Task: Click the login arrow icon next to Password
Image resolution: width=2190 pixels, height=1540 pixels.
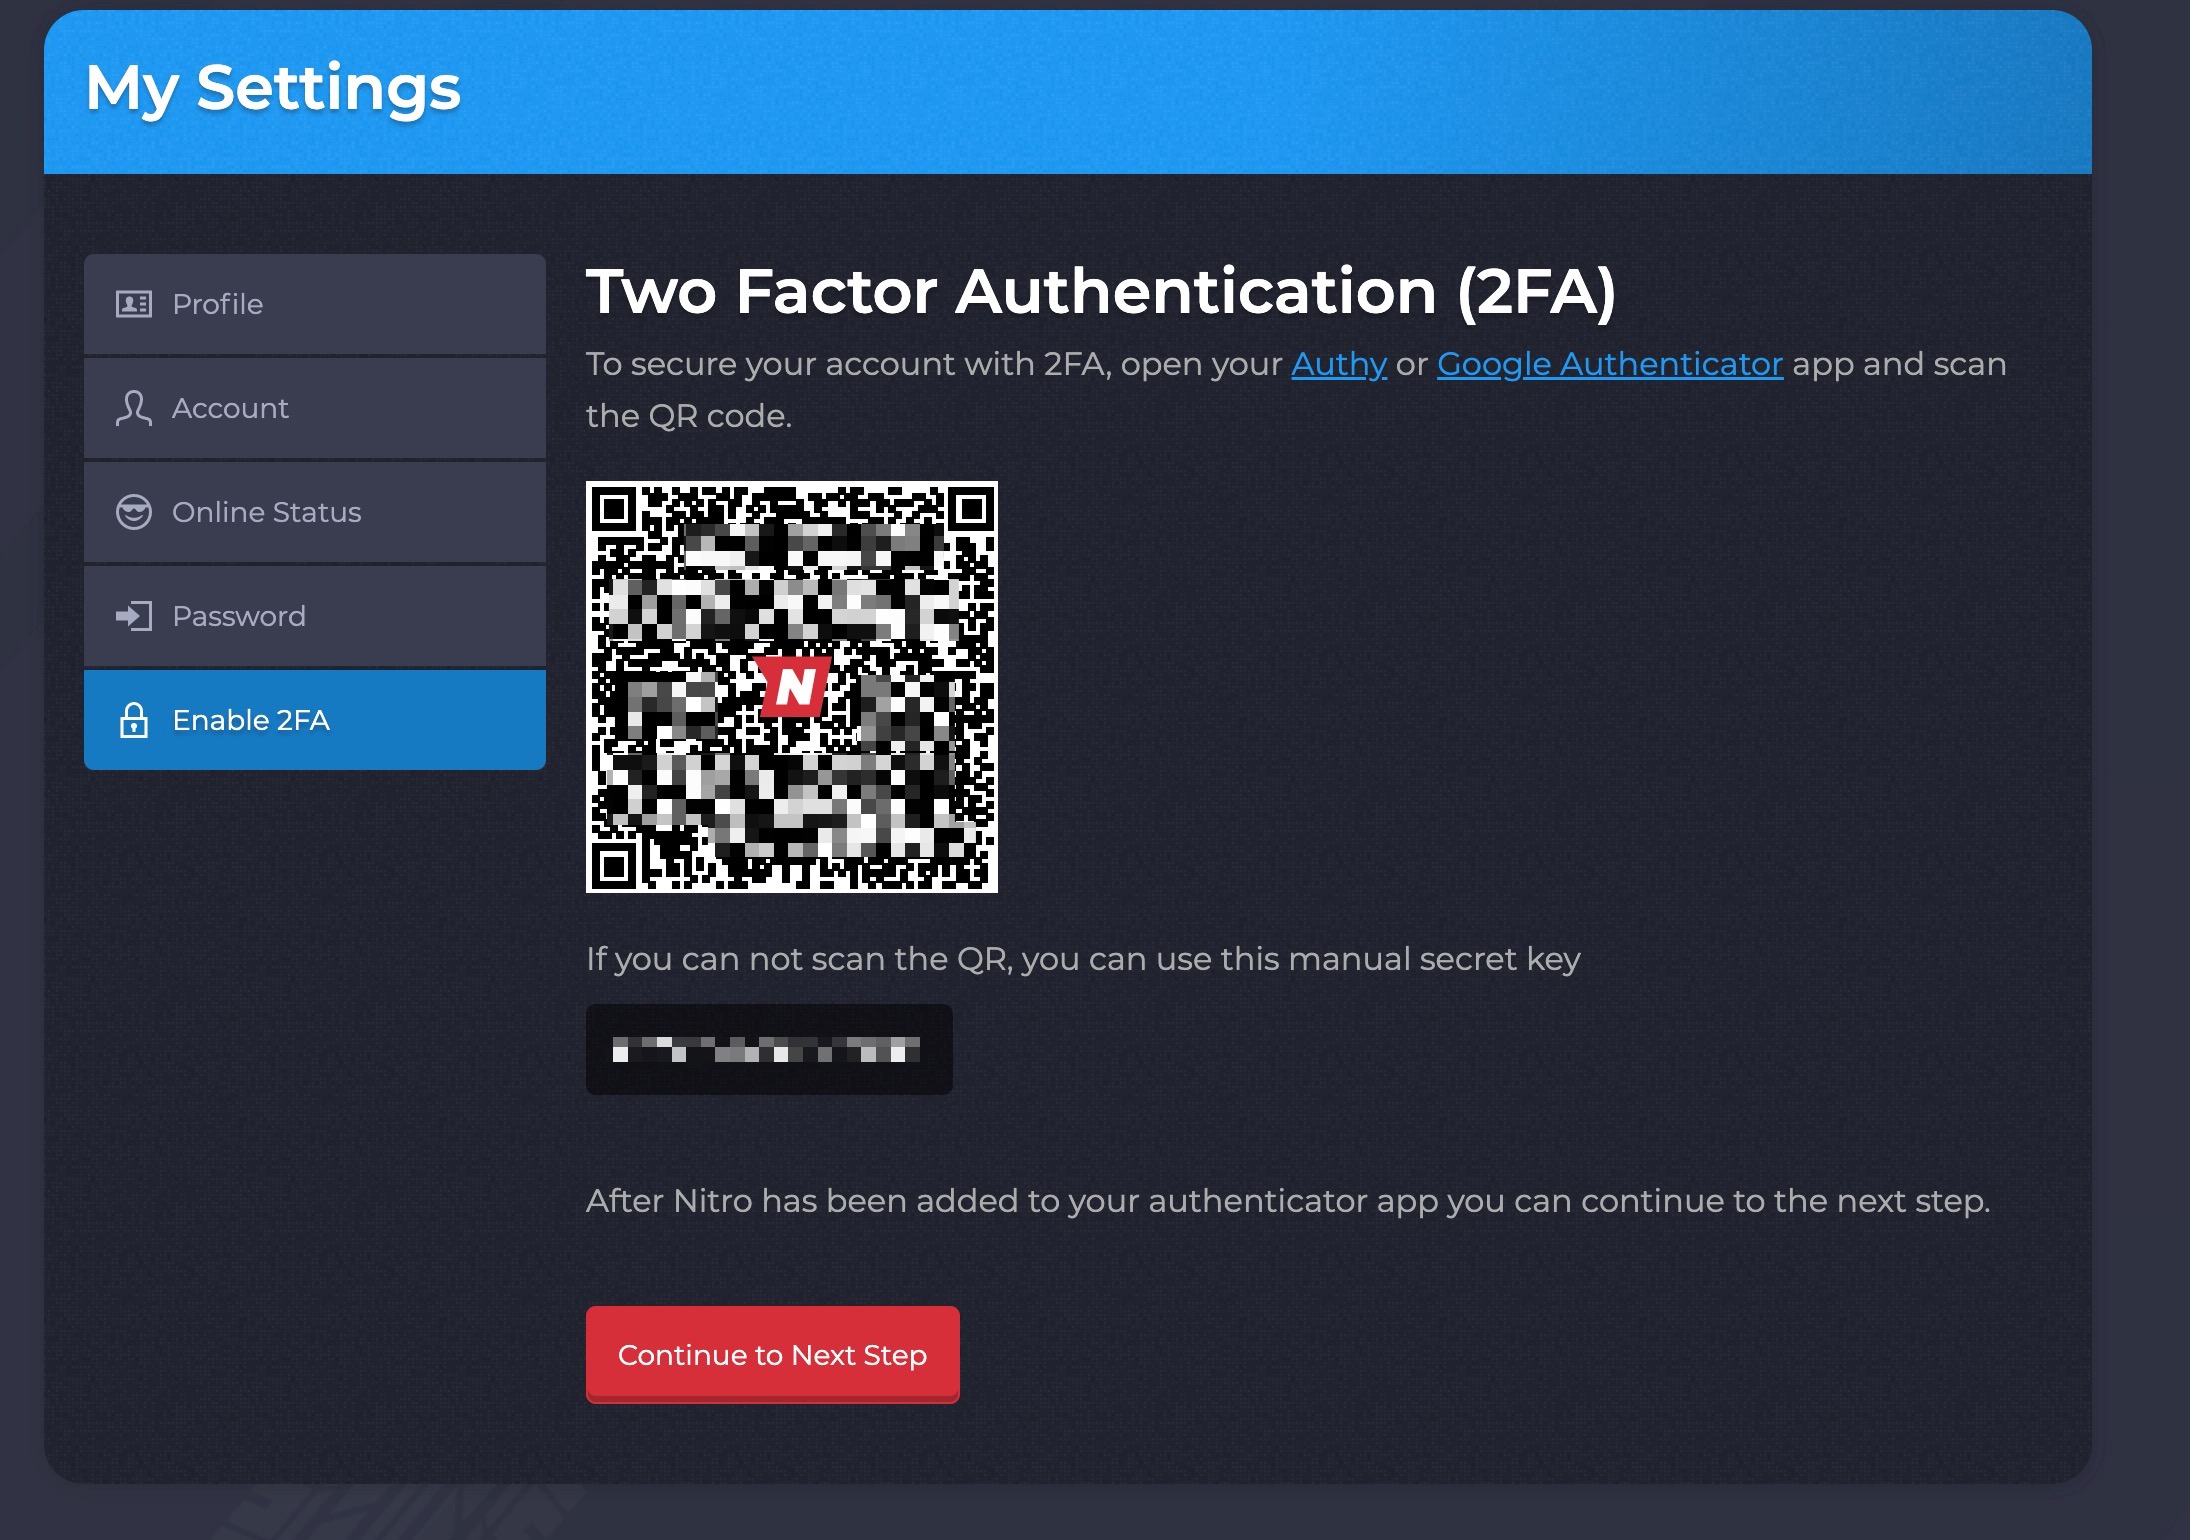Action: pyautogui.click(x=134, y=616)
